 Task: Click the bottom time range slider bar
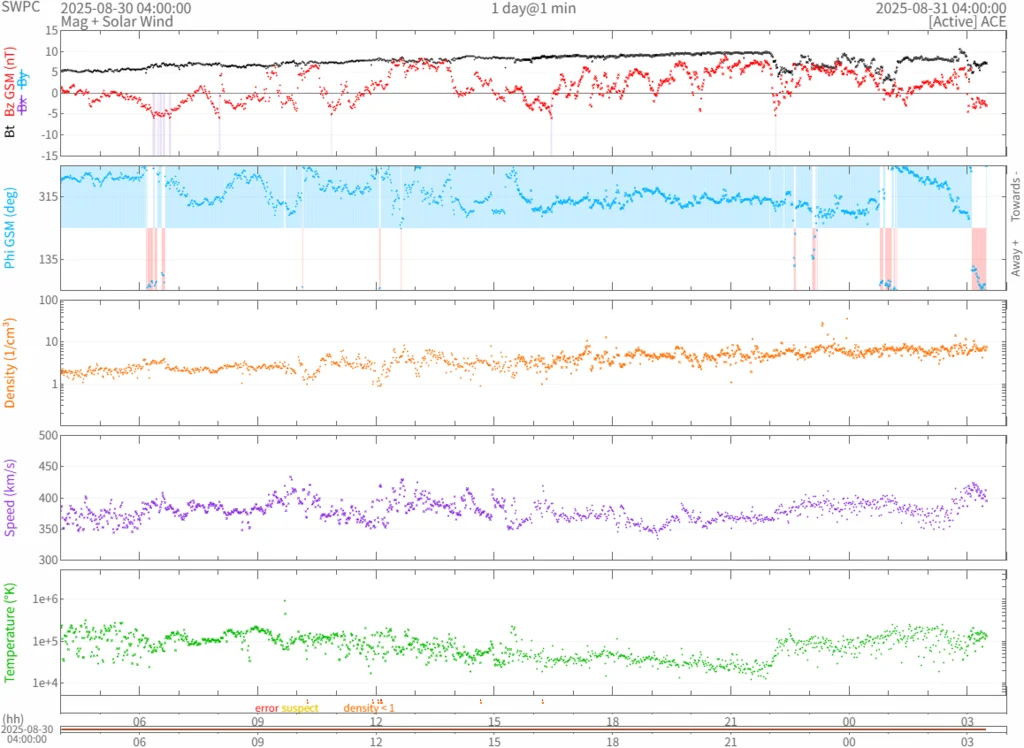[x=523, y=729]
